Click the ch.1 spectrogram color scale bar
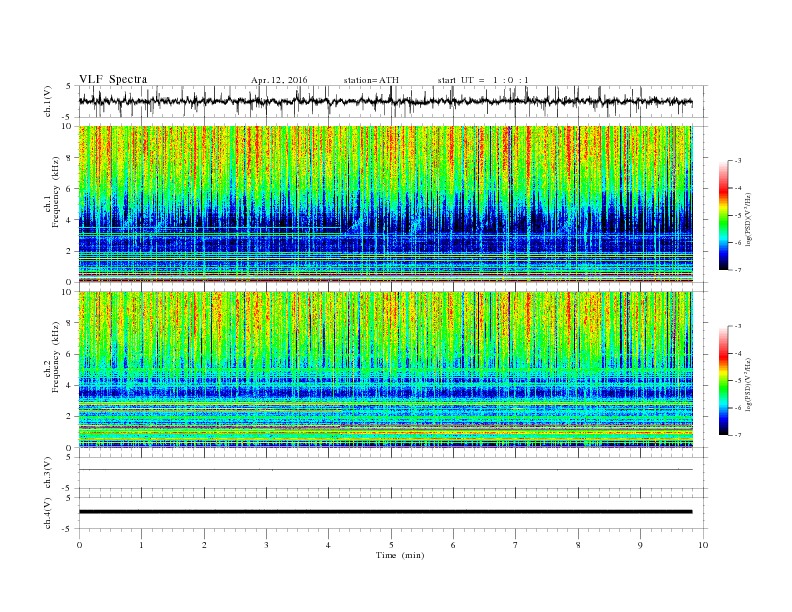792x612 pixels. pos(724,216)
